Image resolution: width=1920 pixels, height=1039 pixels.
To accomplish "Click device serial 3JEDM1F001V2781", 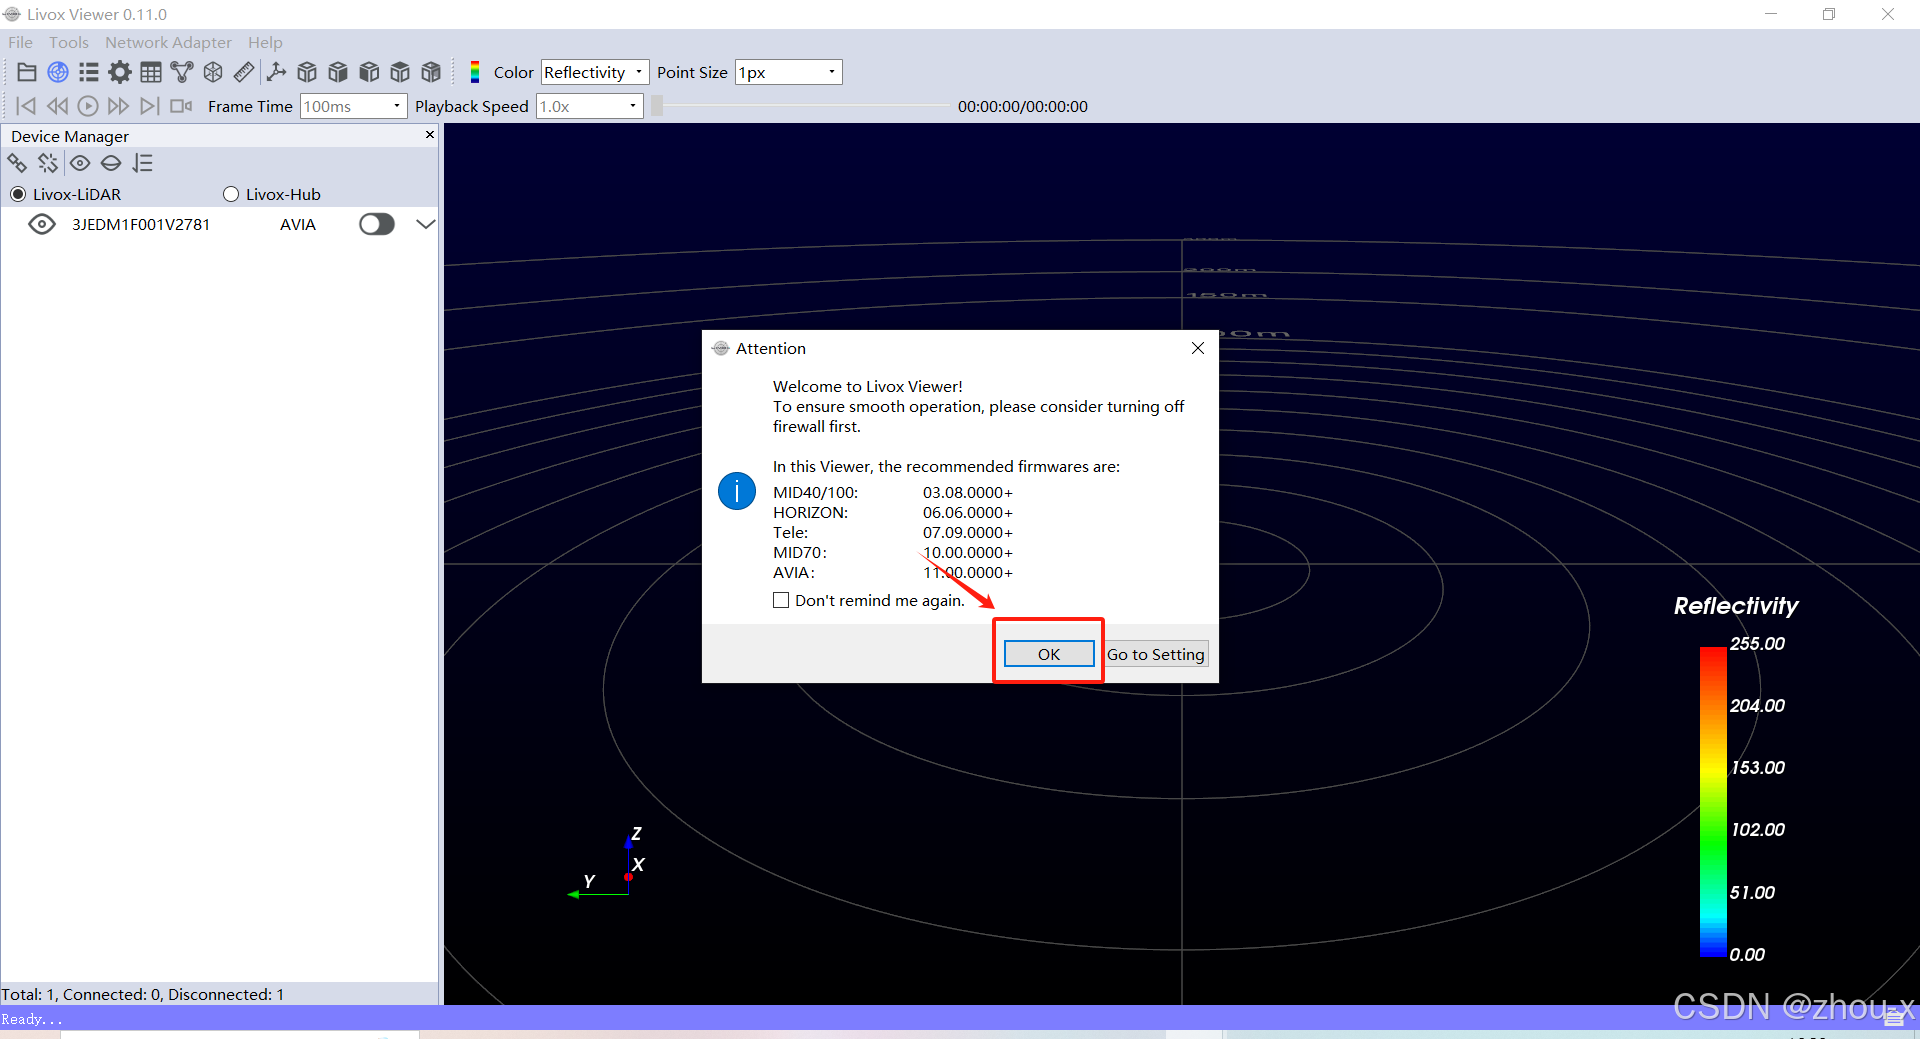I will click(141, 224).
